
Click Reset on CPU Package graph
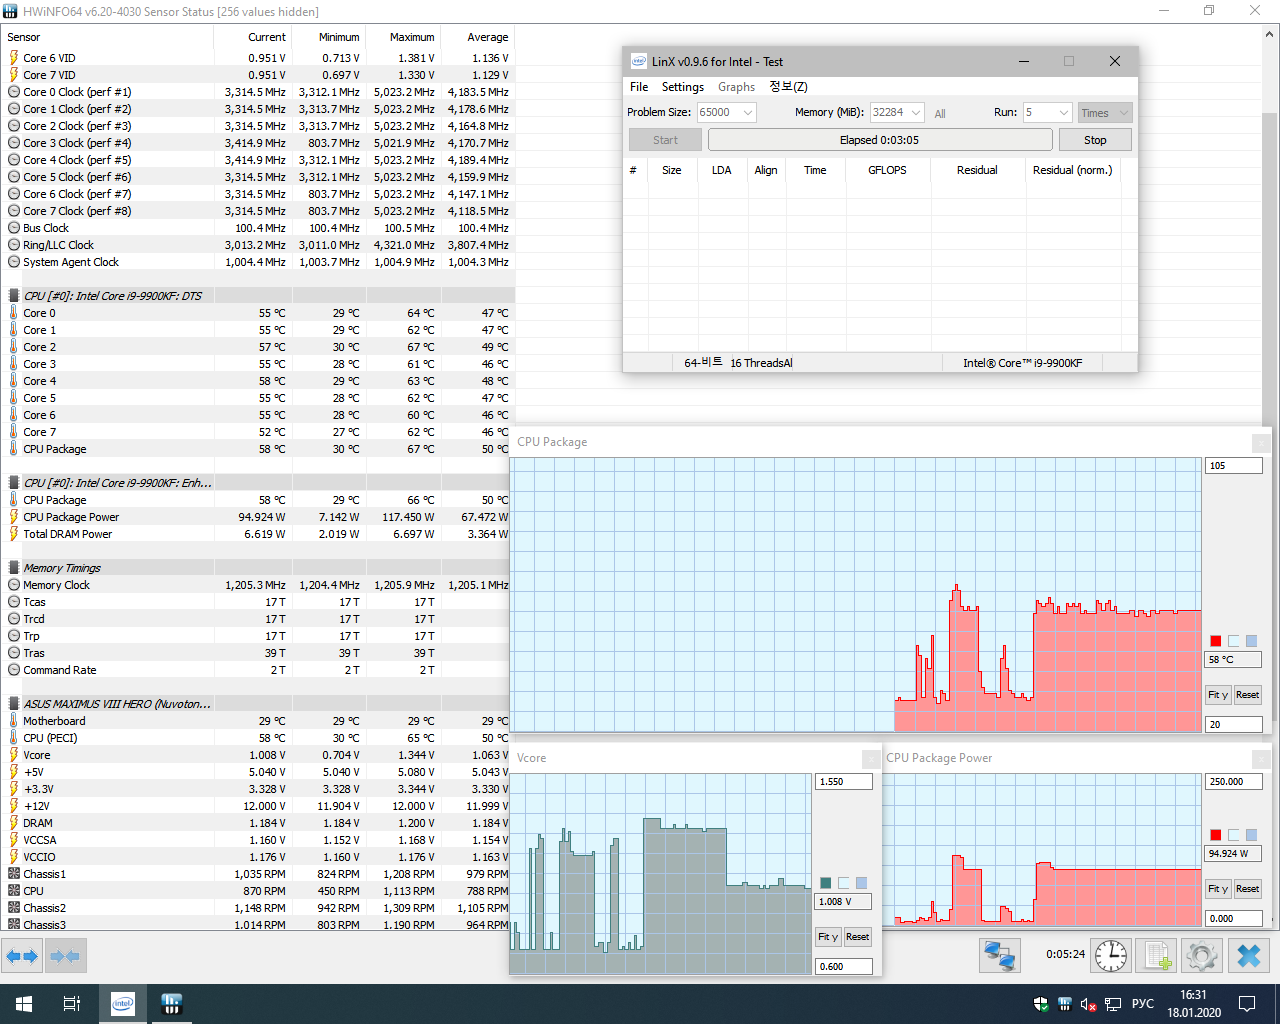click(x=1247, y=695)
